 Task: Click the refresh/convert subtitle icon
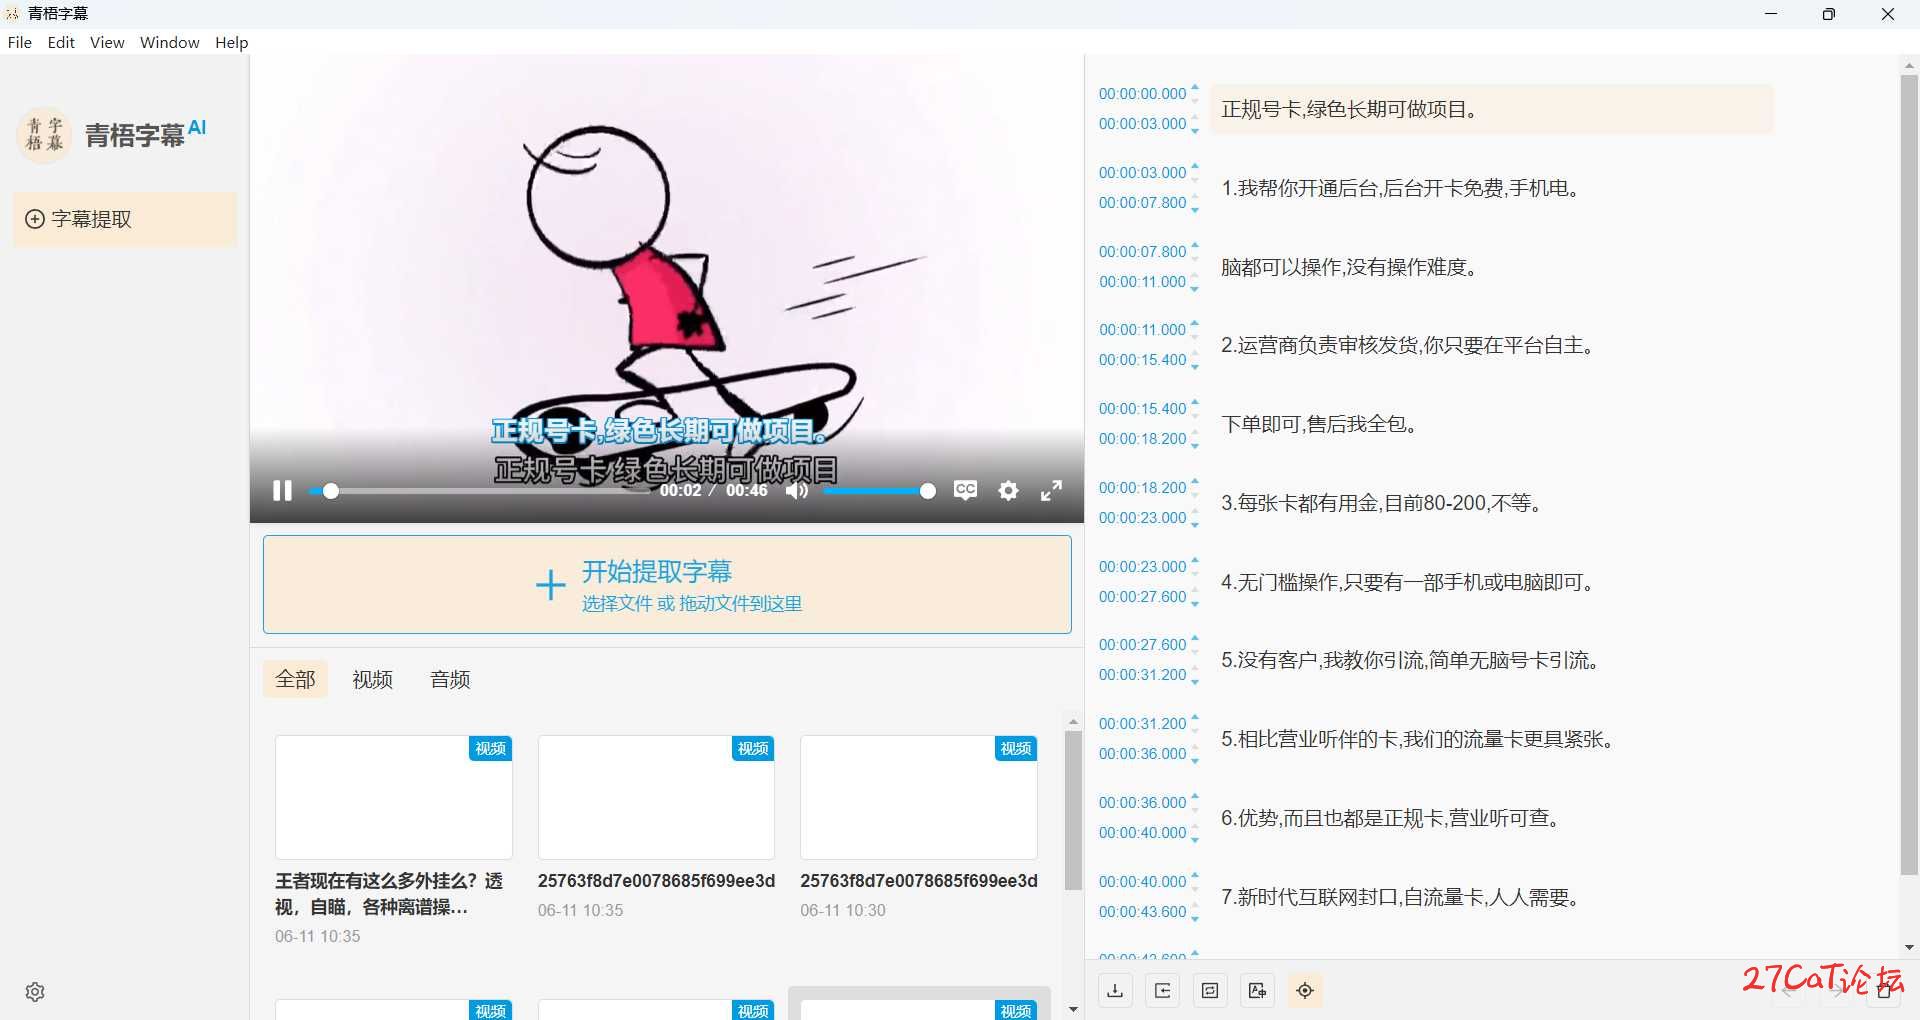(x=1210, y=990)
